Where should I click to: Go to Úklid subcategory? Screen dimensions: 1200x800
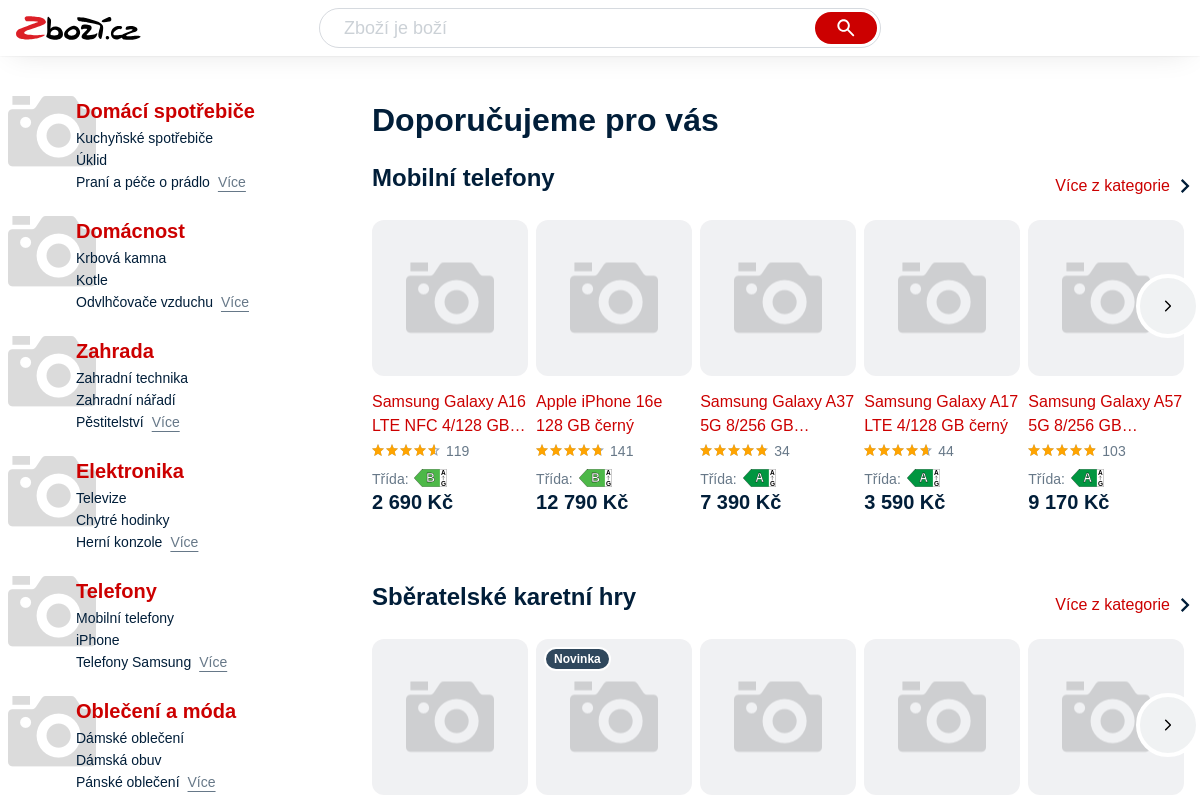click(91, 160)
